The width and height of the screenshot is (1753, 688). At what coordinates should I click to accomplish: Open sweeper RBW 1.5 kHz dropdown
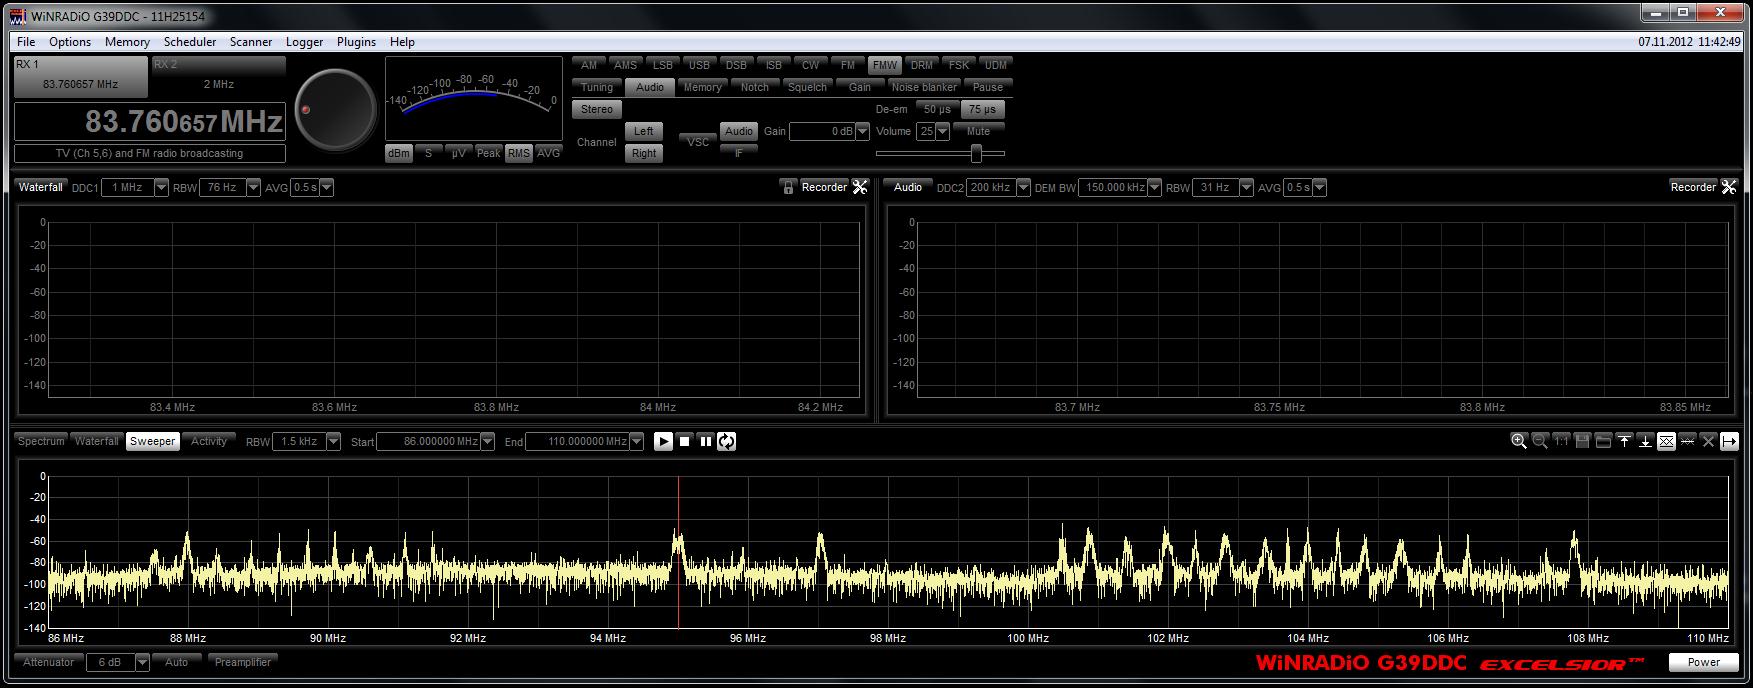(333, 441)
